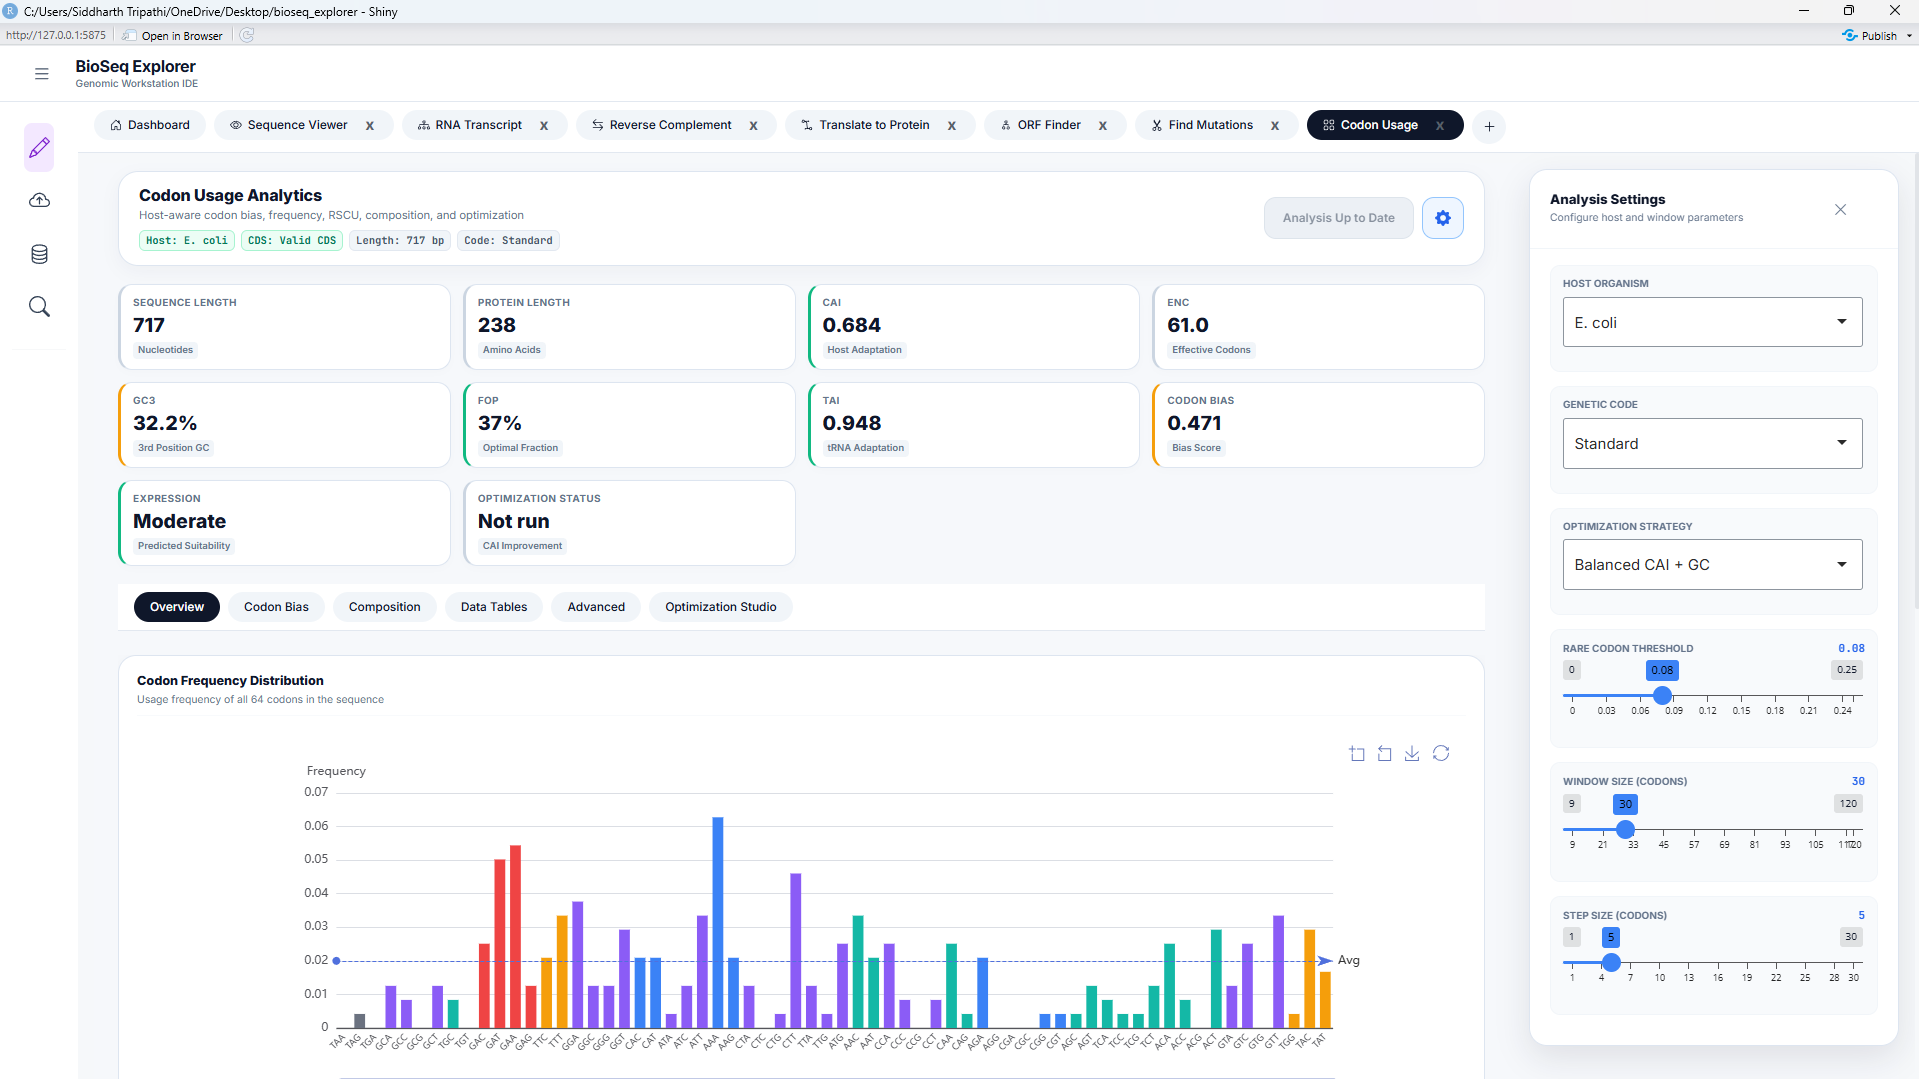Viewport: 1919px width, 1079px height.
Task: Click the Rare Codon Threshold slider handle
Action: coord(1662,695)
